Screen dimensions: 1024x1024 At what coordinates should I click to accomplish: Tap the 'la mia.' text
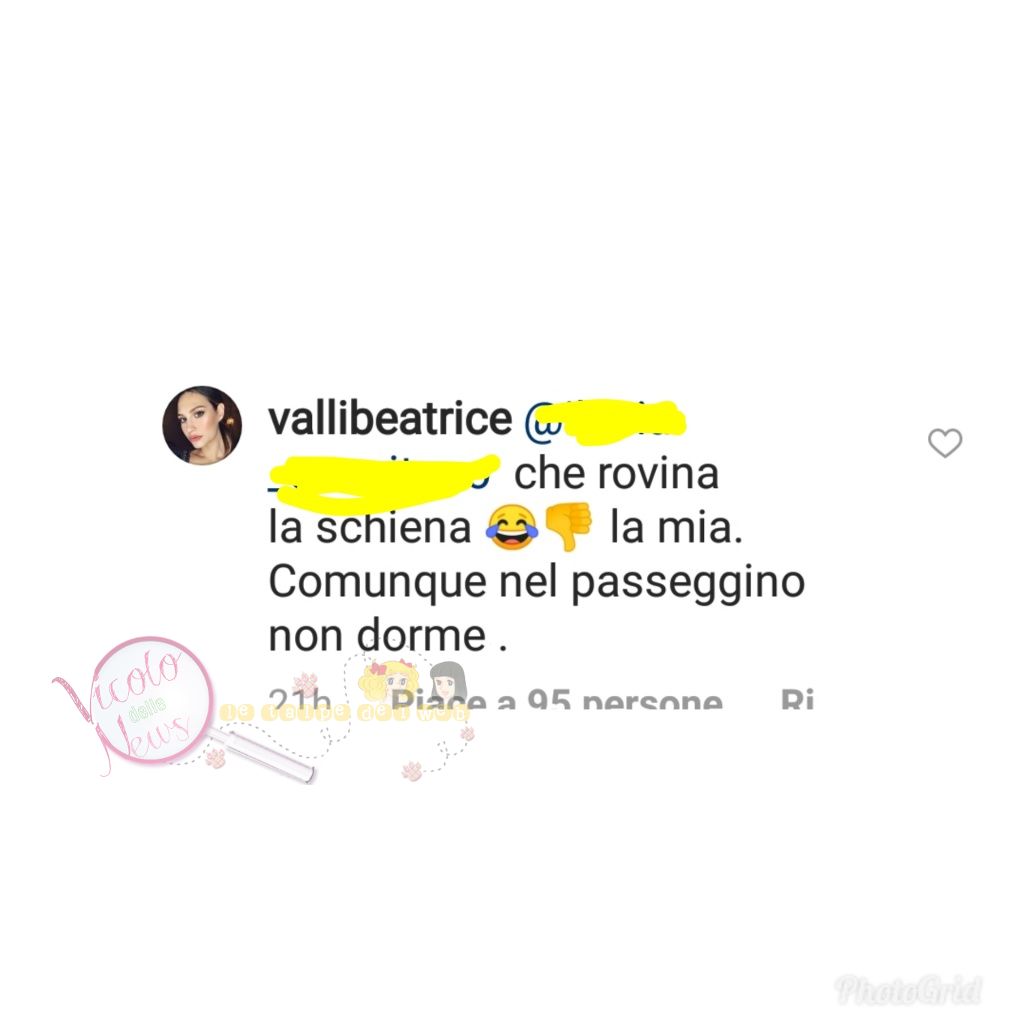pos(676,527)
